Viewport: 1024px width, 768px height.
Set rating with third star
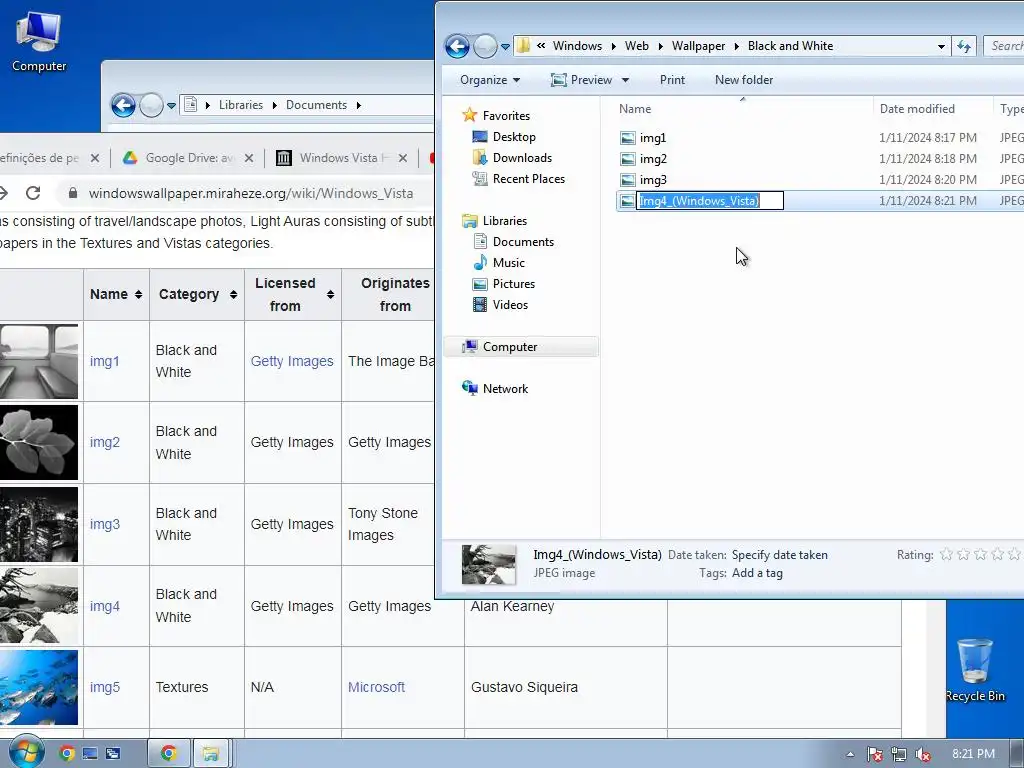980,554
